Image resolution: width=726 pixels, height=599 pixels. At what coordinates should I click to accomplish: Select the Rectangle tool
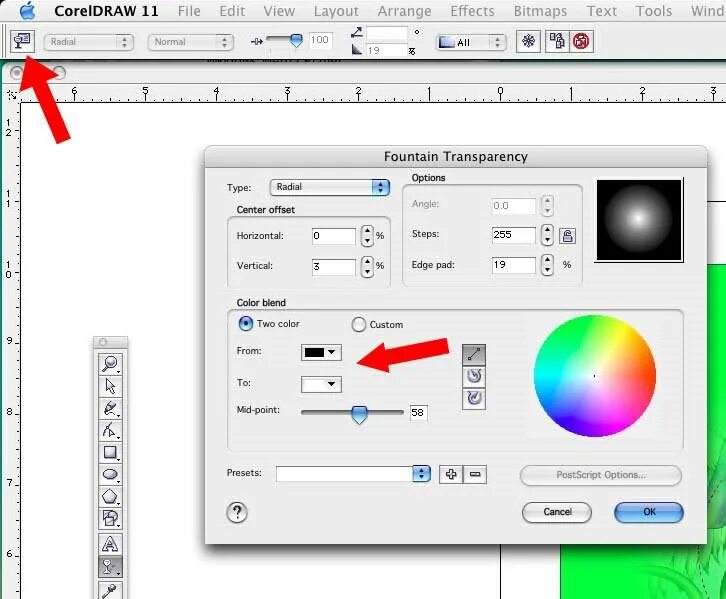(x=110, y=452)
